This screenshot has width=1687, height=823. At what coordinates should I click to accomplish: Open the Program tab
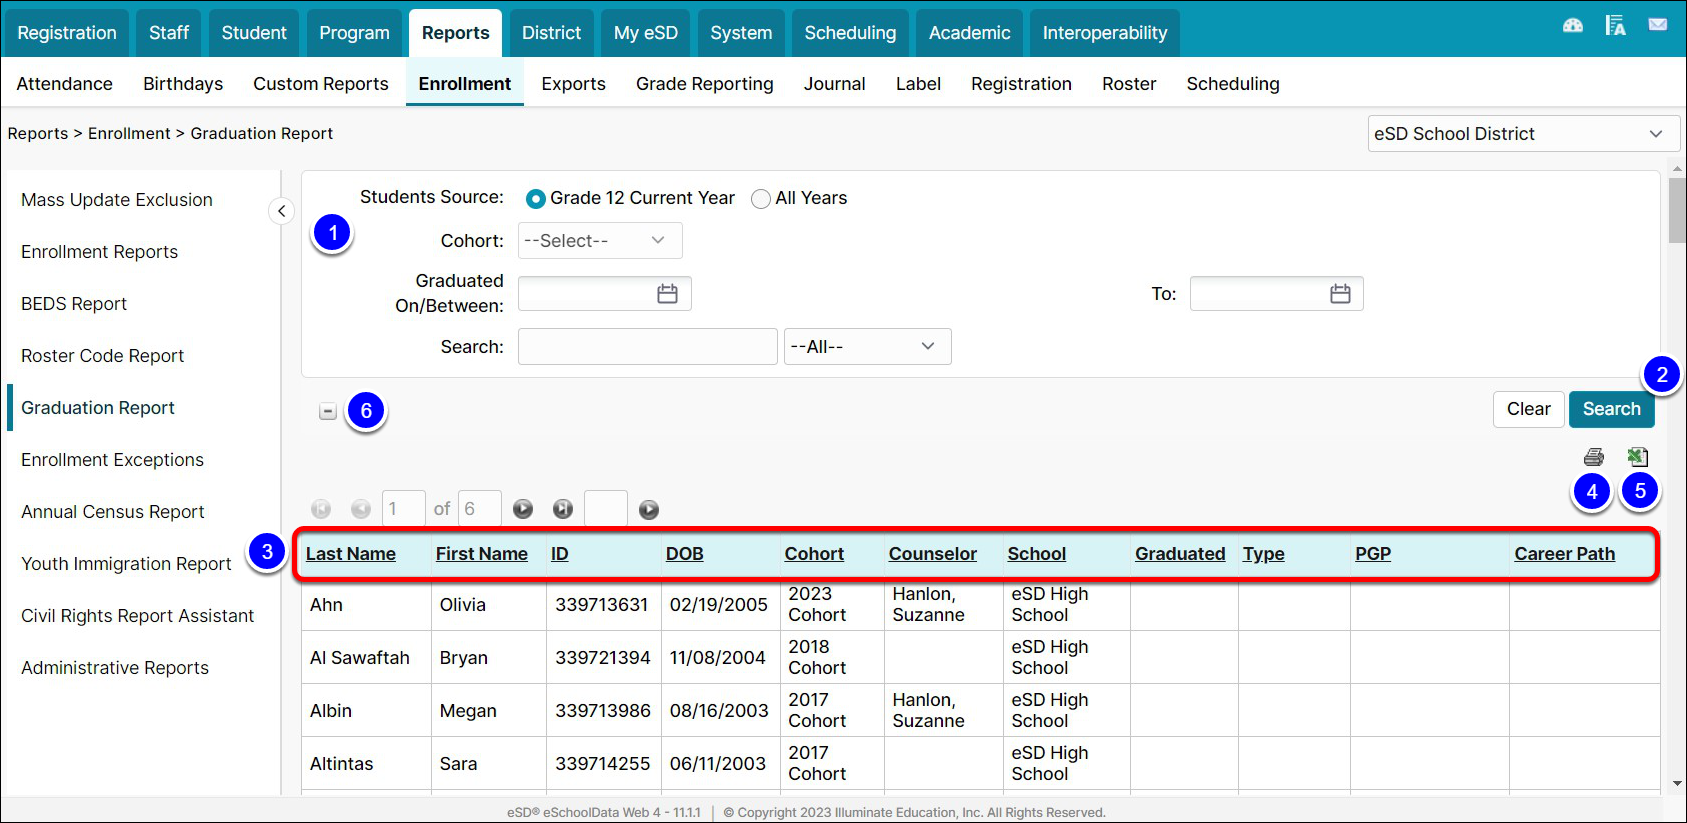pyautogui.click(x=354, y=33)
